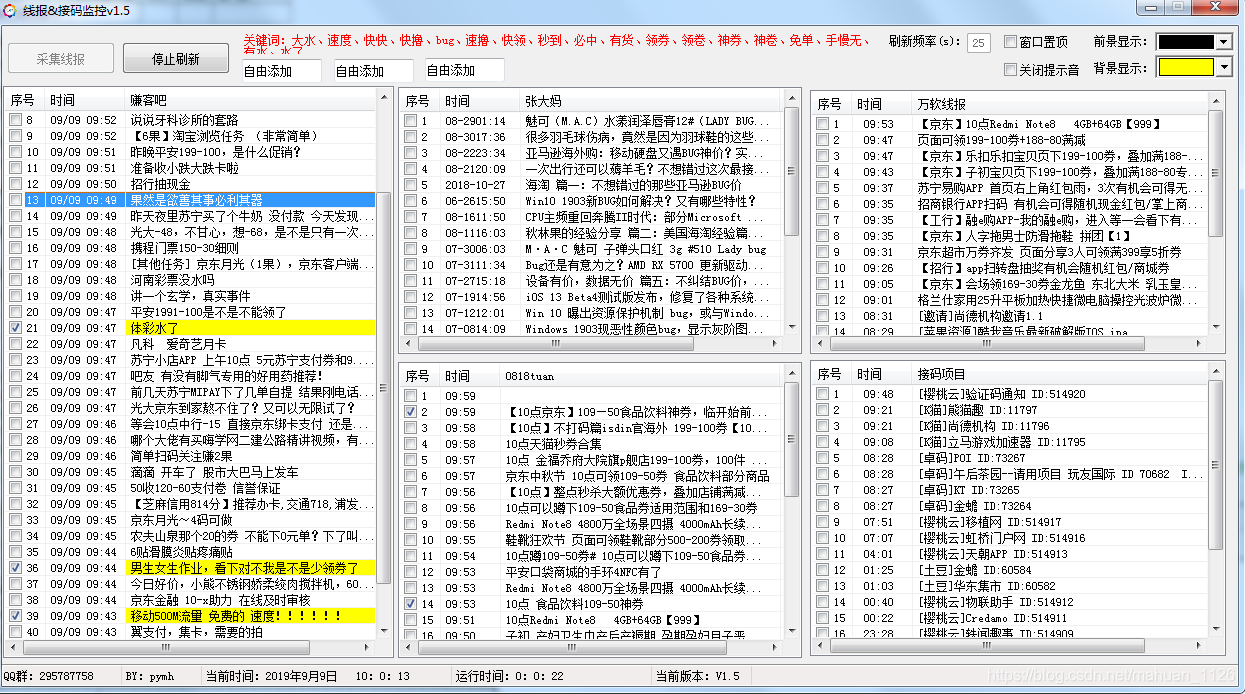
Task: Select the row 京东月光~4码可做
Action: click(x=191, y=520)
